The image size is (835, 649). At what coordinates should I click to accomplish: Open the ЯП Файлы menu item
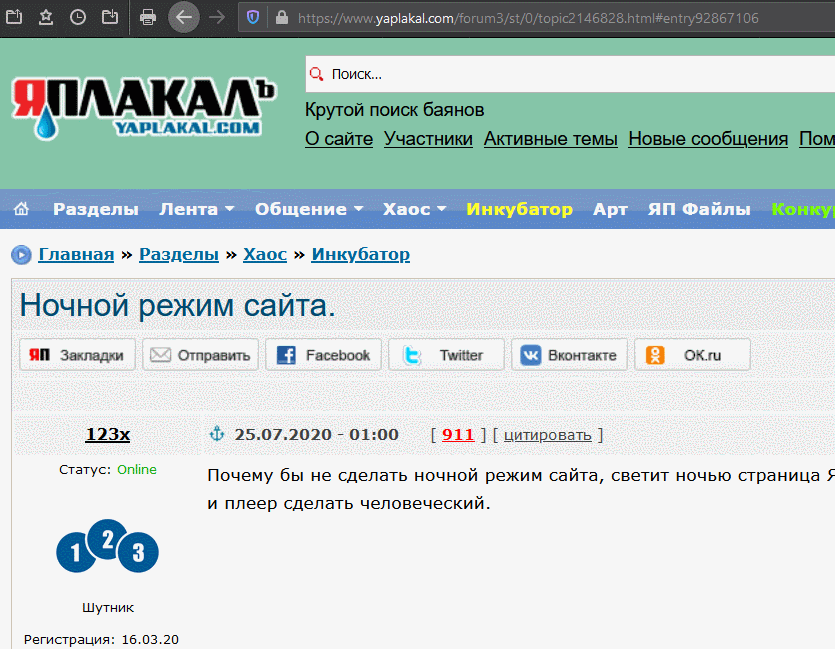[x=699, y=209]
